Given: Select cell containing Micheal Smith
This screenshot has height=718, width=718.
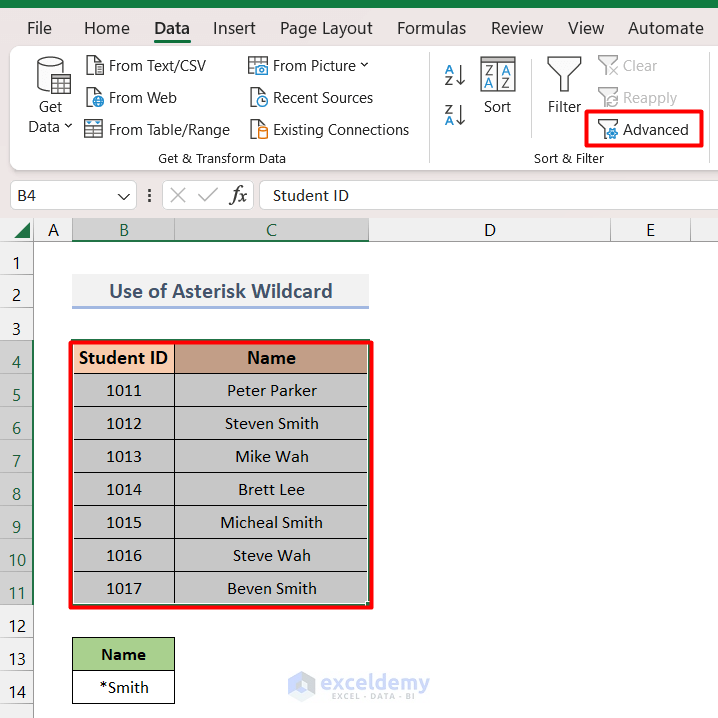Looking at the screenshot, I should [x=272, y=522].
